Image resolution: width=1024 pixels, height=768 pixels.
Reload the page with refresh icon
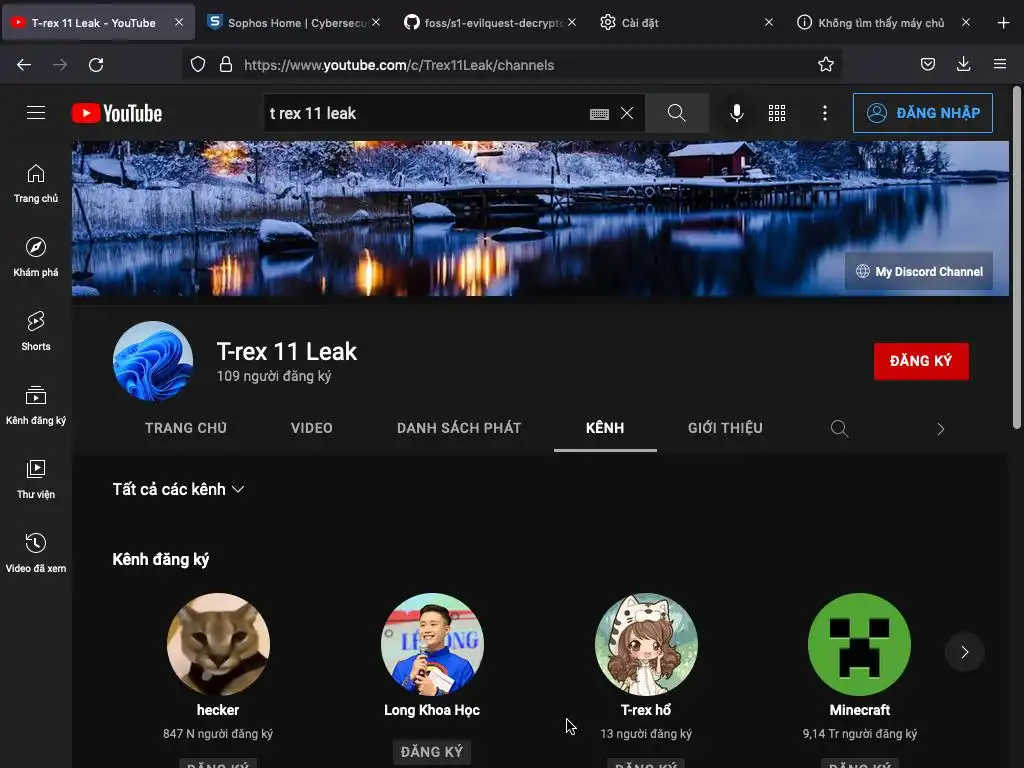click(96, 65)
